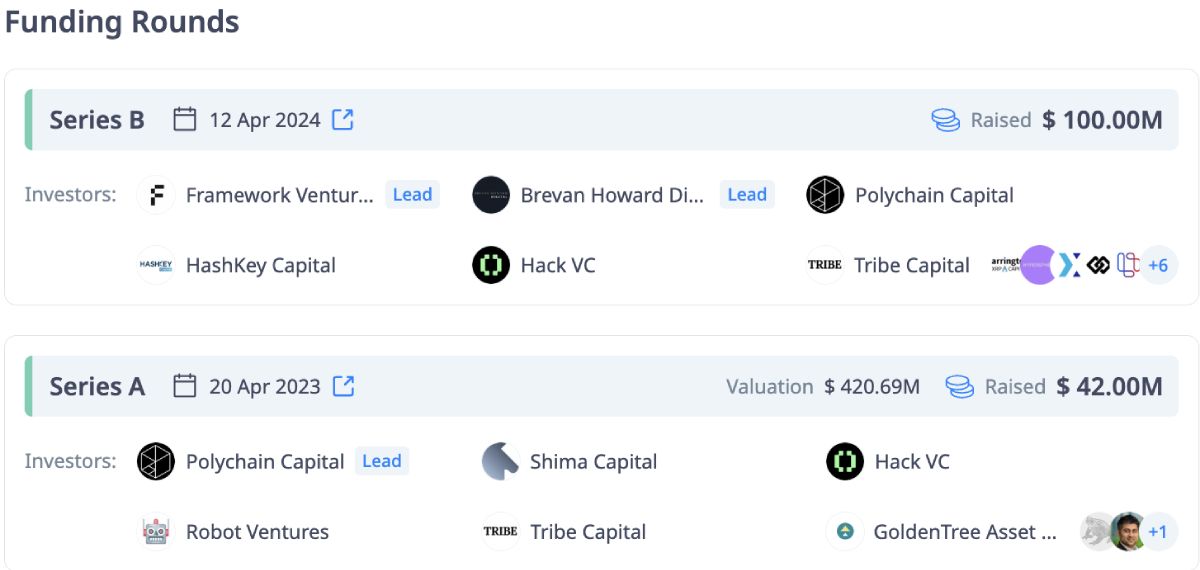Open the Framework Ventures investor link
This screenshot has width=1200, height=570.
pos(280,195)
